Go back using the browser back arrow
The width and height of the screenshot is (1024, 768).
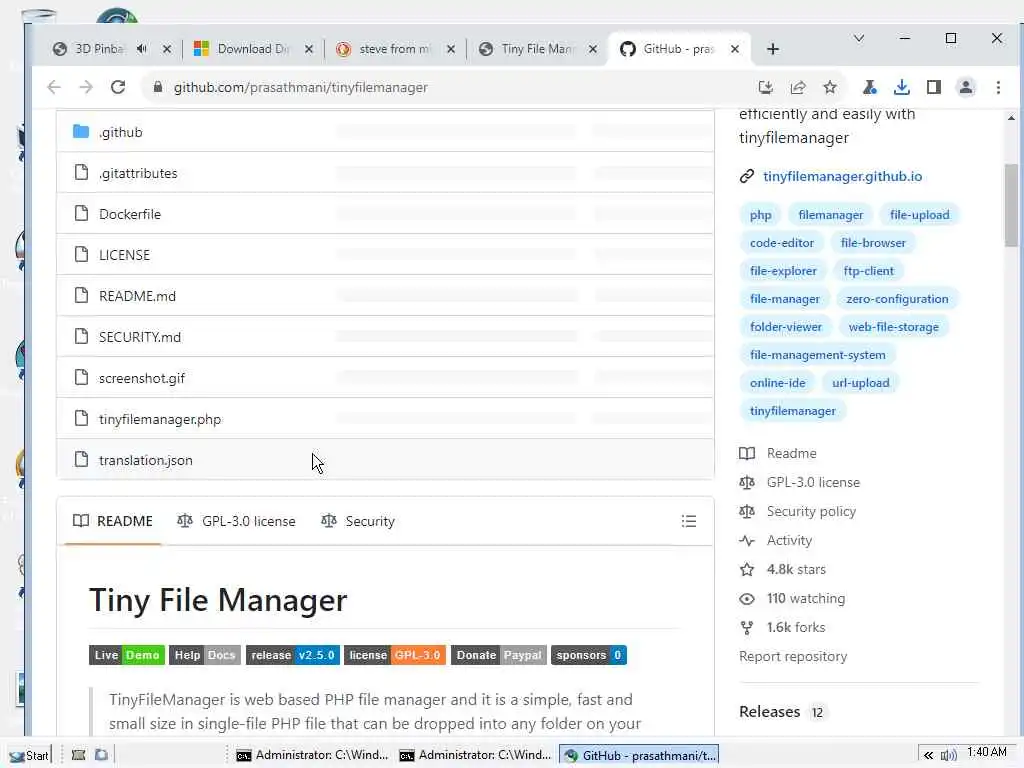tap(54, 87)
